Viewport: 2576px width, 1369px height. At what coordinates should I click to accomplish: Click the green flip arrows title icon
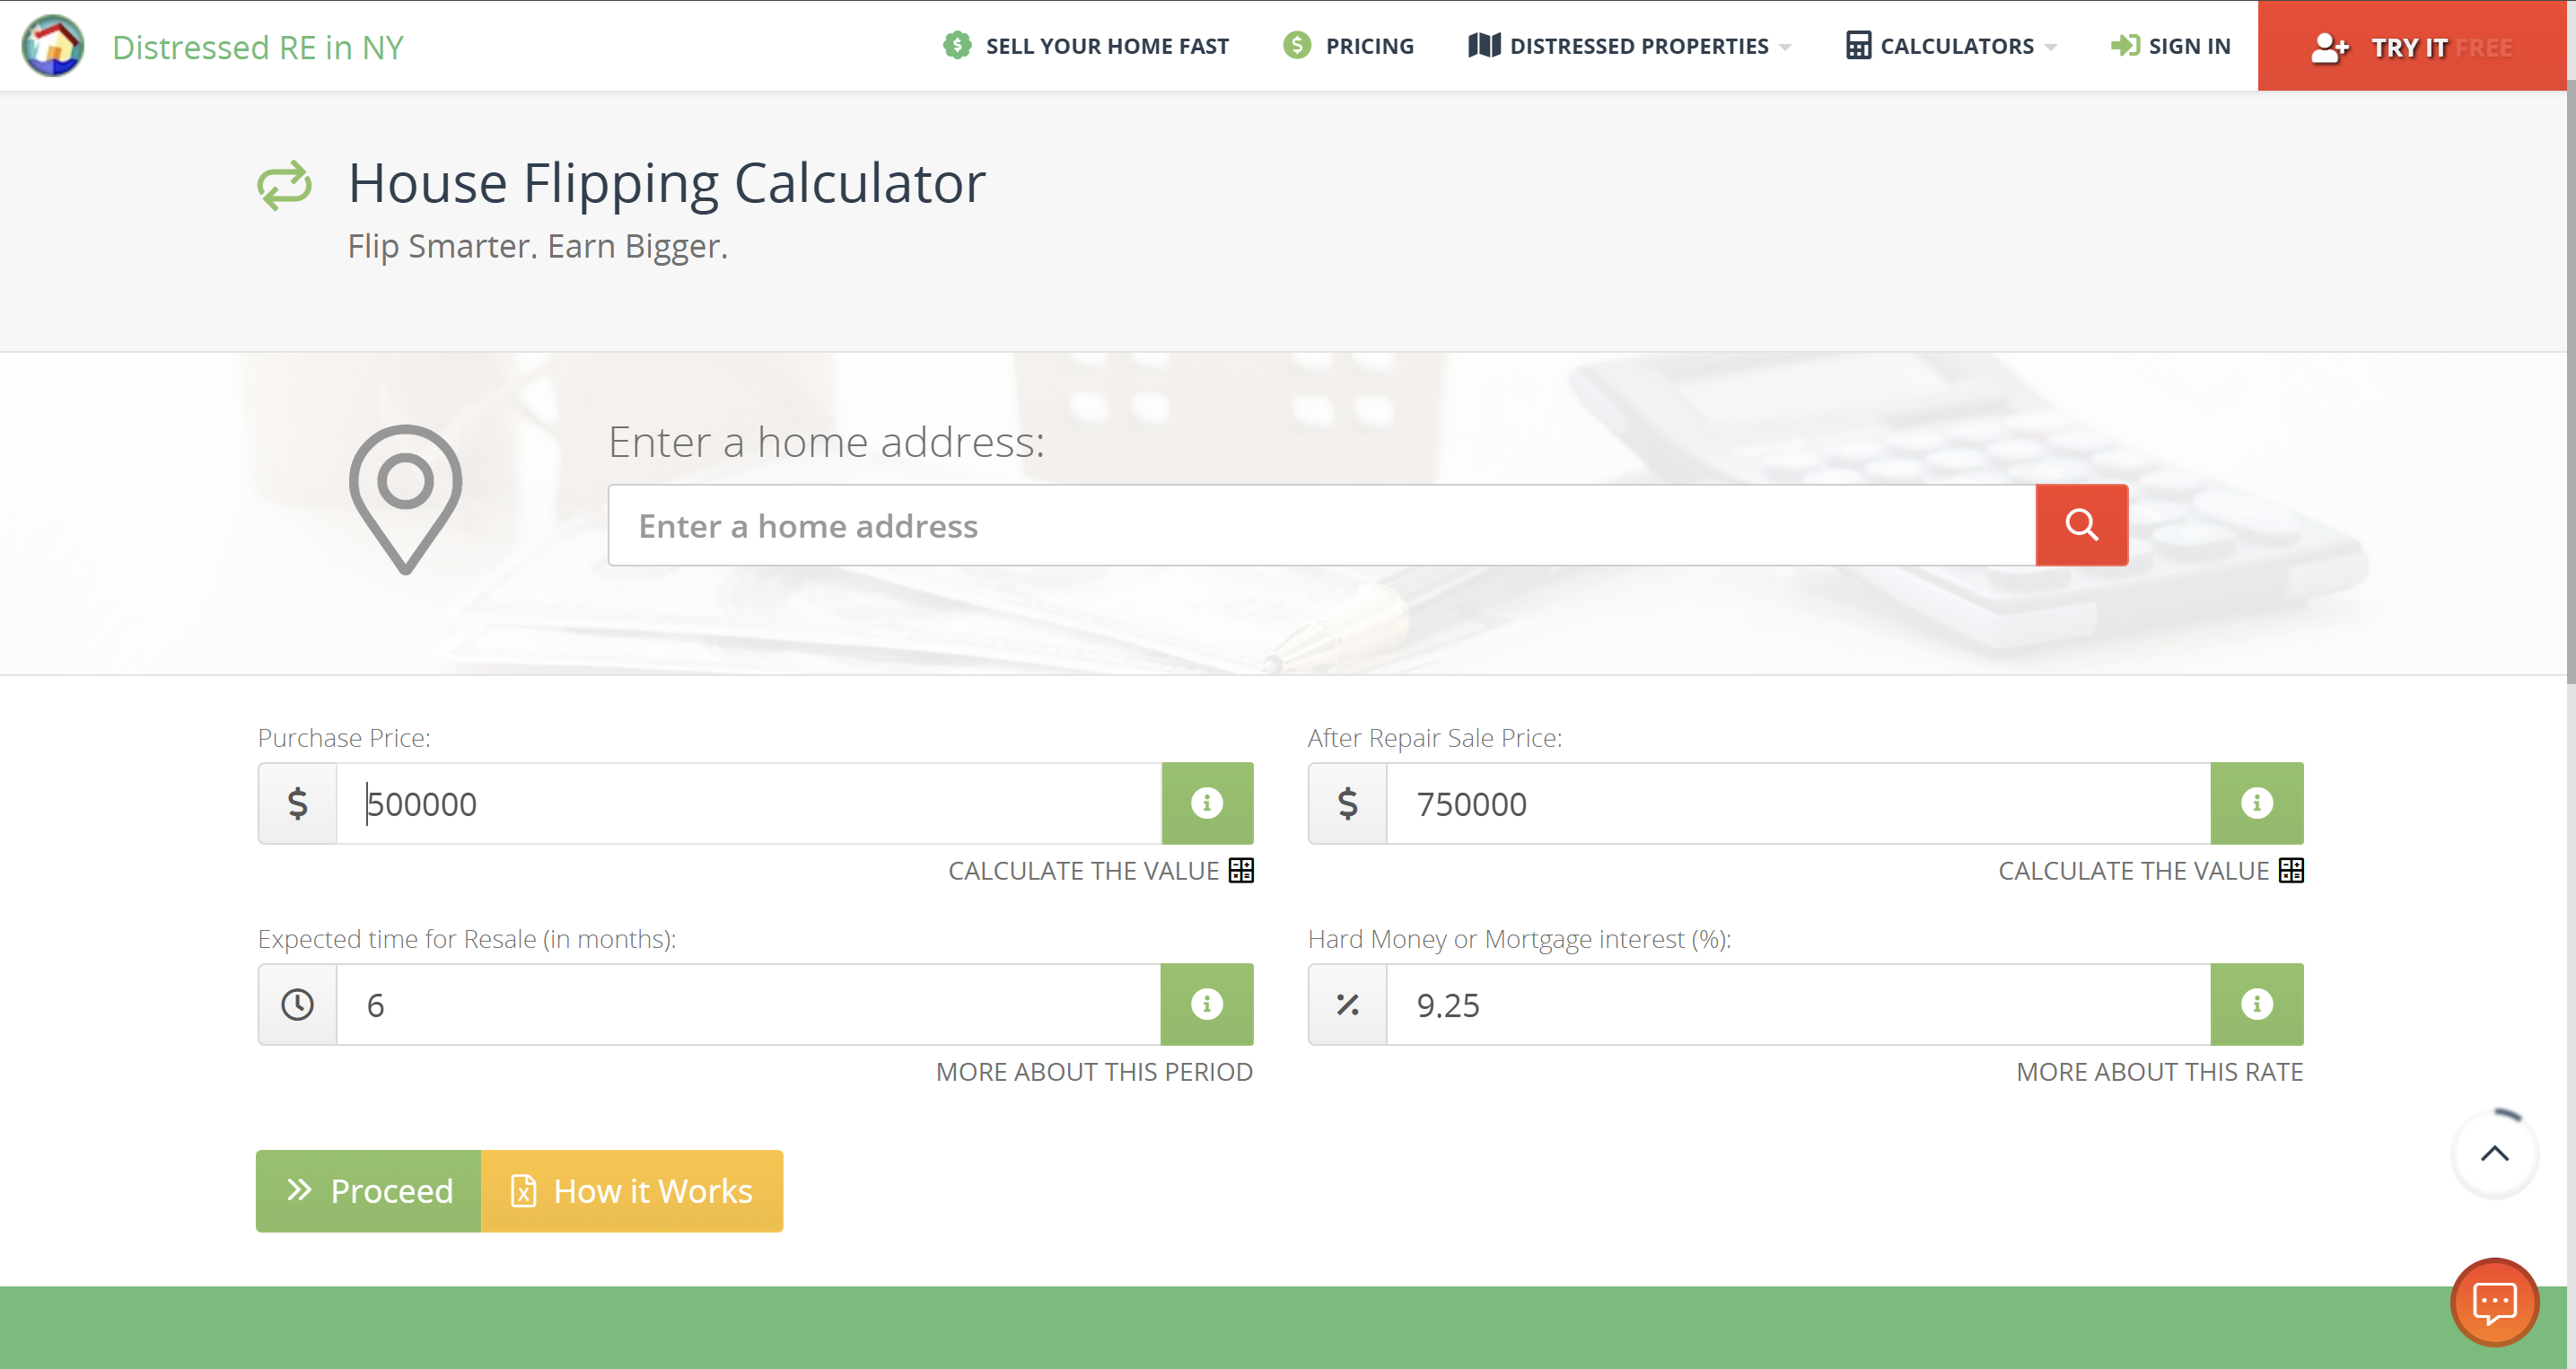284,185
